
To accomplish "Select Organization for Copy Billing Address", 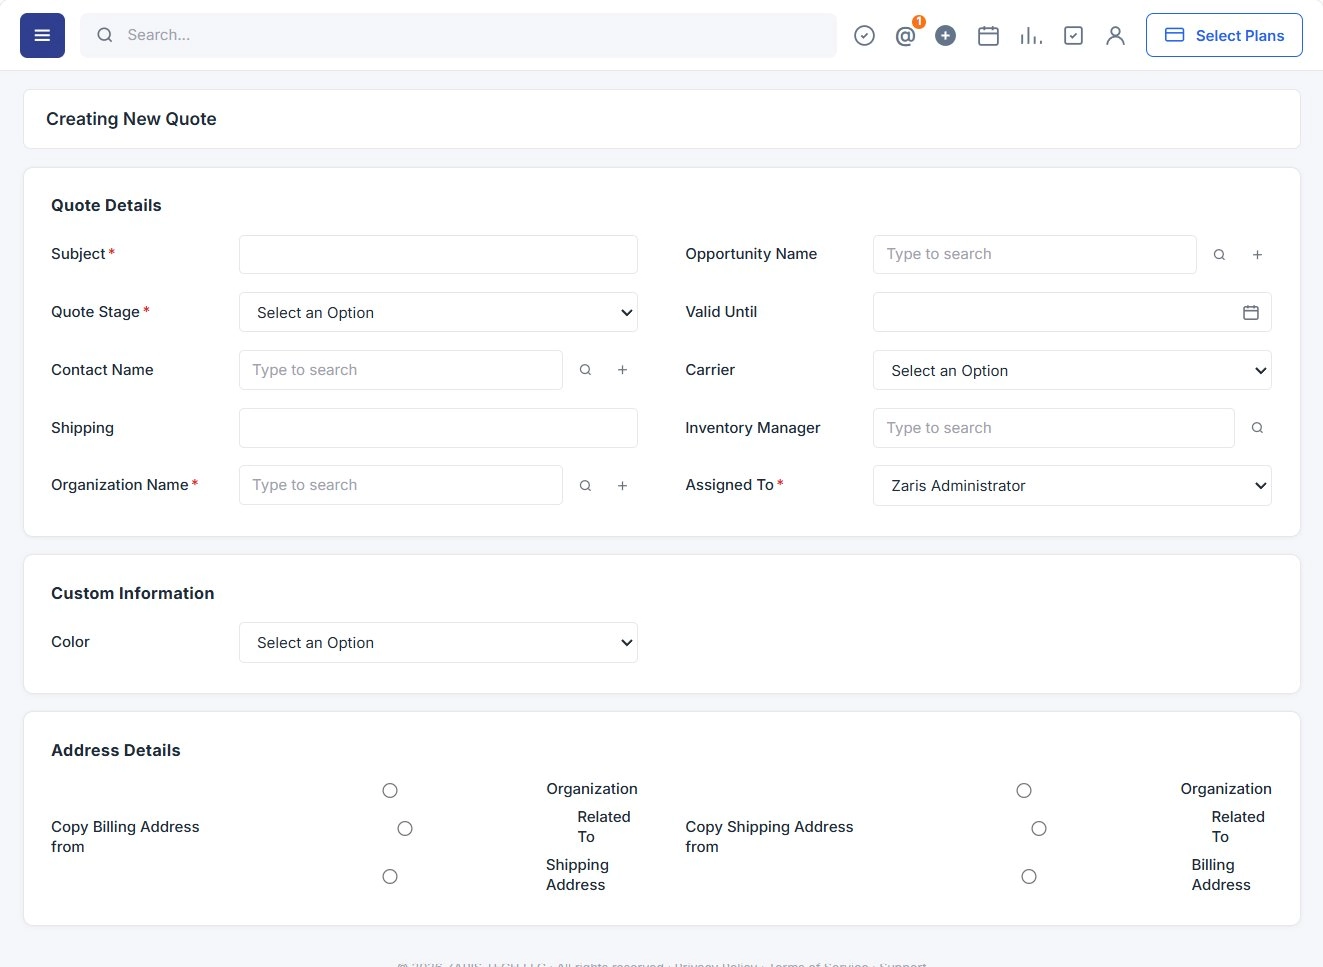I will 390,790.
